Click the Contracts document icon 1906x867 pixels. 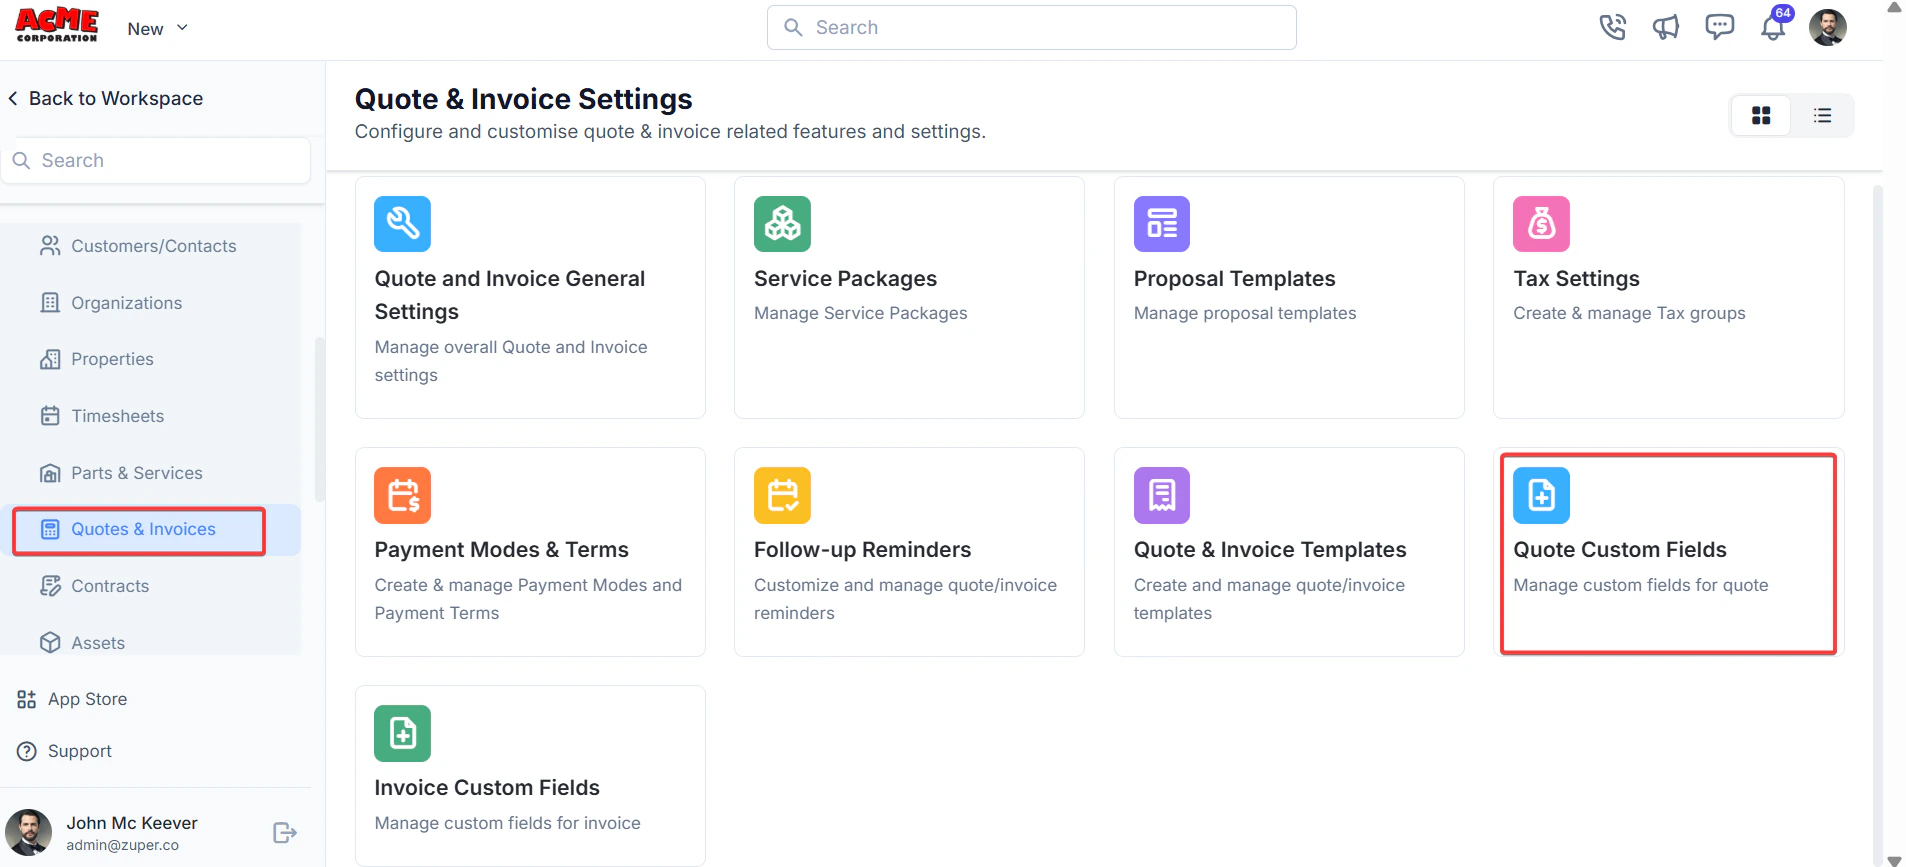[50, 586]
